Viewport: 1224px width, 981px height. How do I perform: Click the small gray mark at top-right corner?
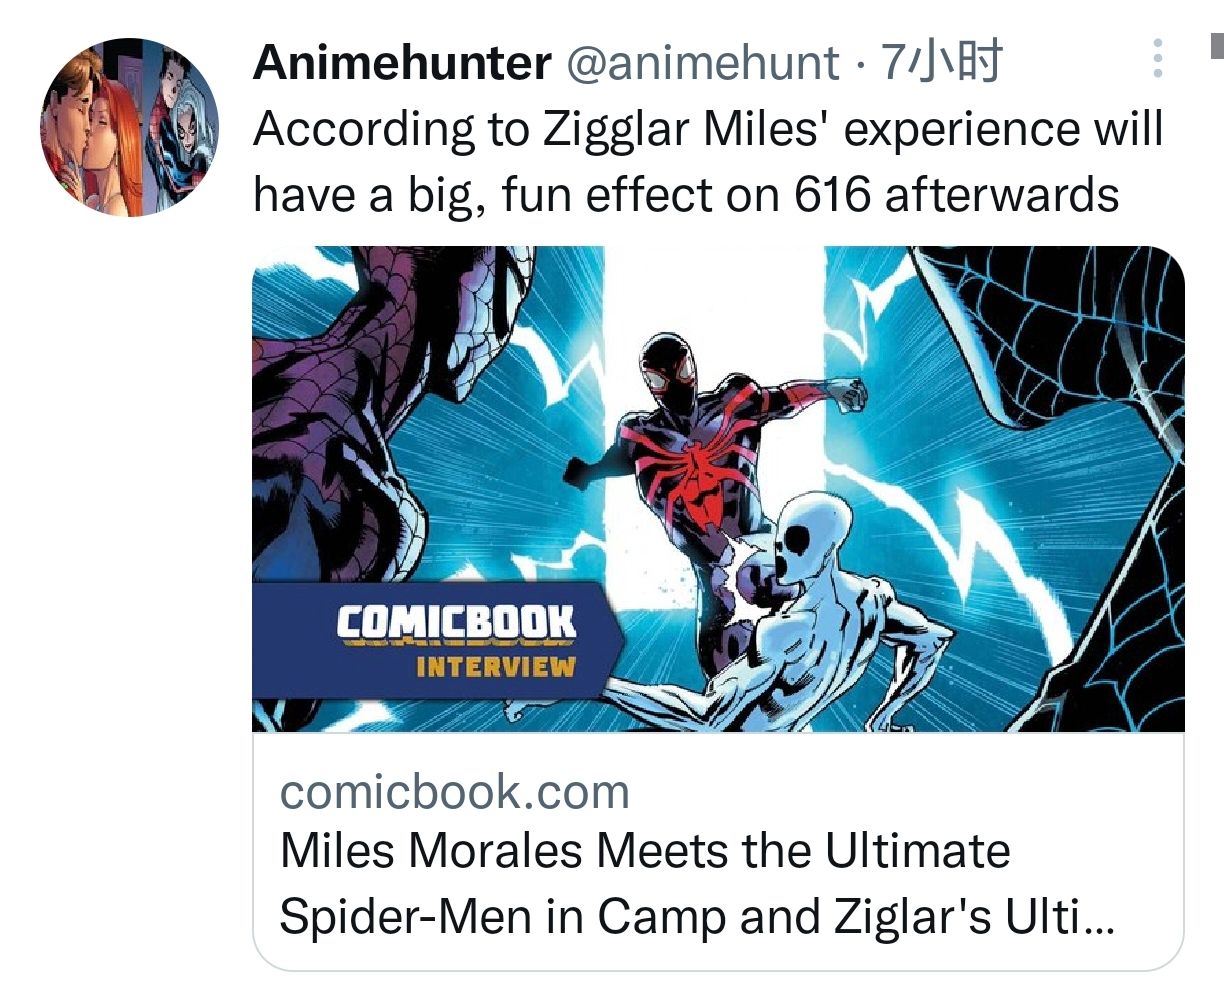click(x=1217, y=46)
